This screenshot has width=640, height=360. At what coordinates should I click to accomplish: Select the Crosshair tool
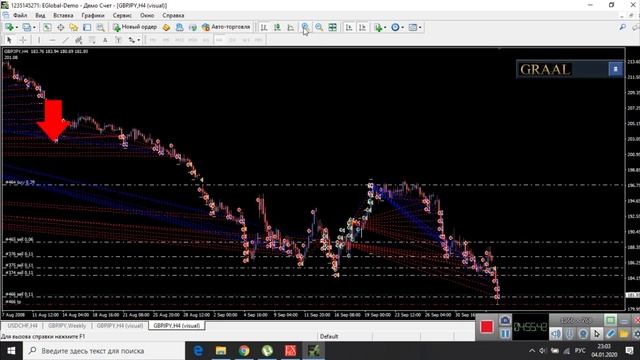click(x=23, y=40)
